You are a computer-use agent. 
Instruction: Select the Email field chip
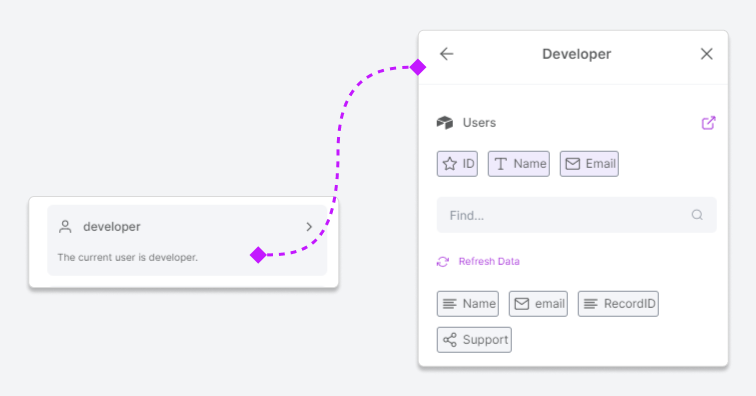tap(589, 164)
